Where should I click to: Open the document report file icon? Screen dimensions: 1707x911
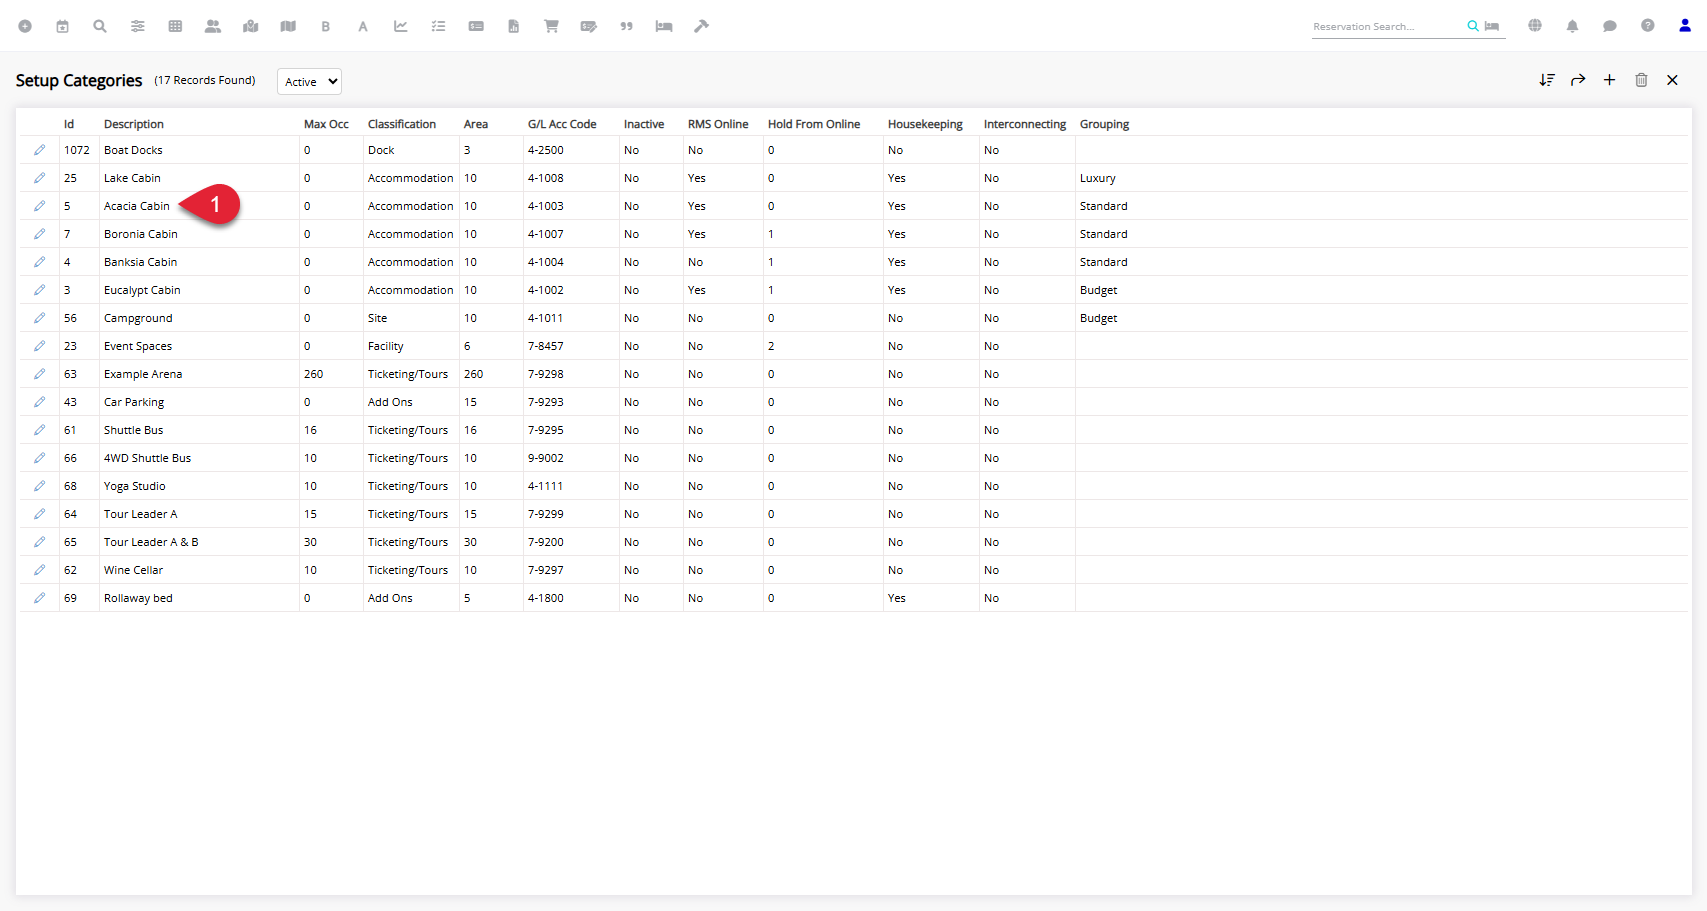[514, 26]
